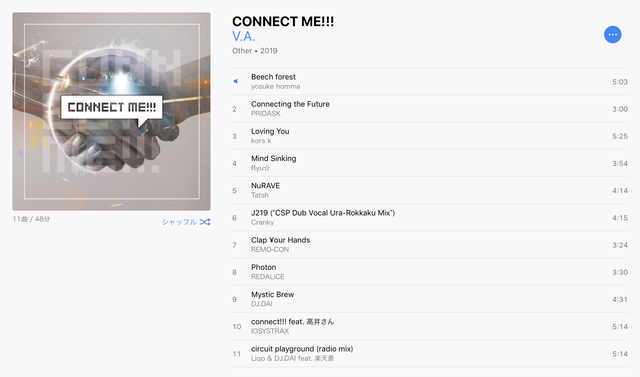Open the CONNECT ME!!! album artwork
640x377 pixels.
[111, 111]
